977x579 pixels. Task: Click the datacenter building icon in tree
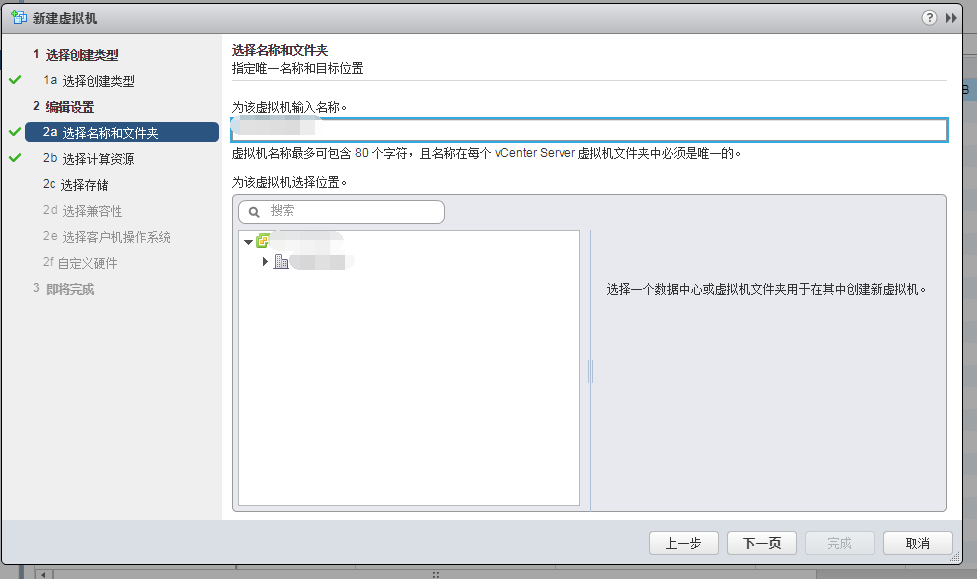coord(281,261)
